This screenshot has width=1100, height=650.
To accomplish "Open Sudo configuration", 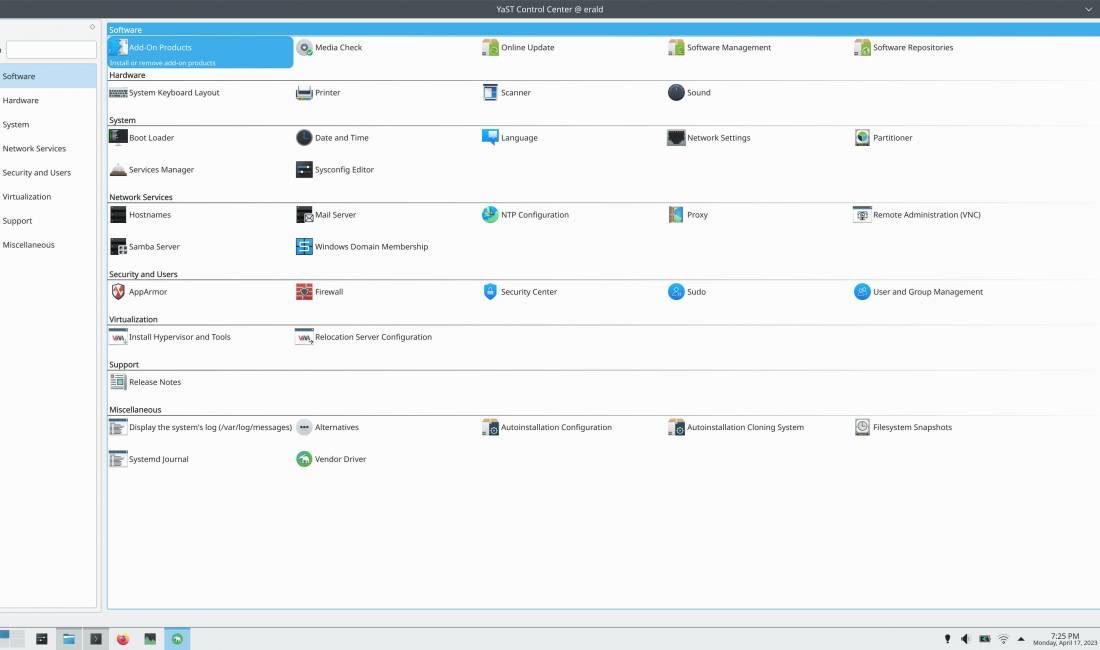I will 688,292.
